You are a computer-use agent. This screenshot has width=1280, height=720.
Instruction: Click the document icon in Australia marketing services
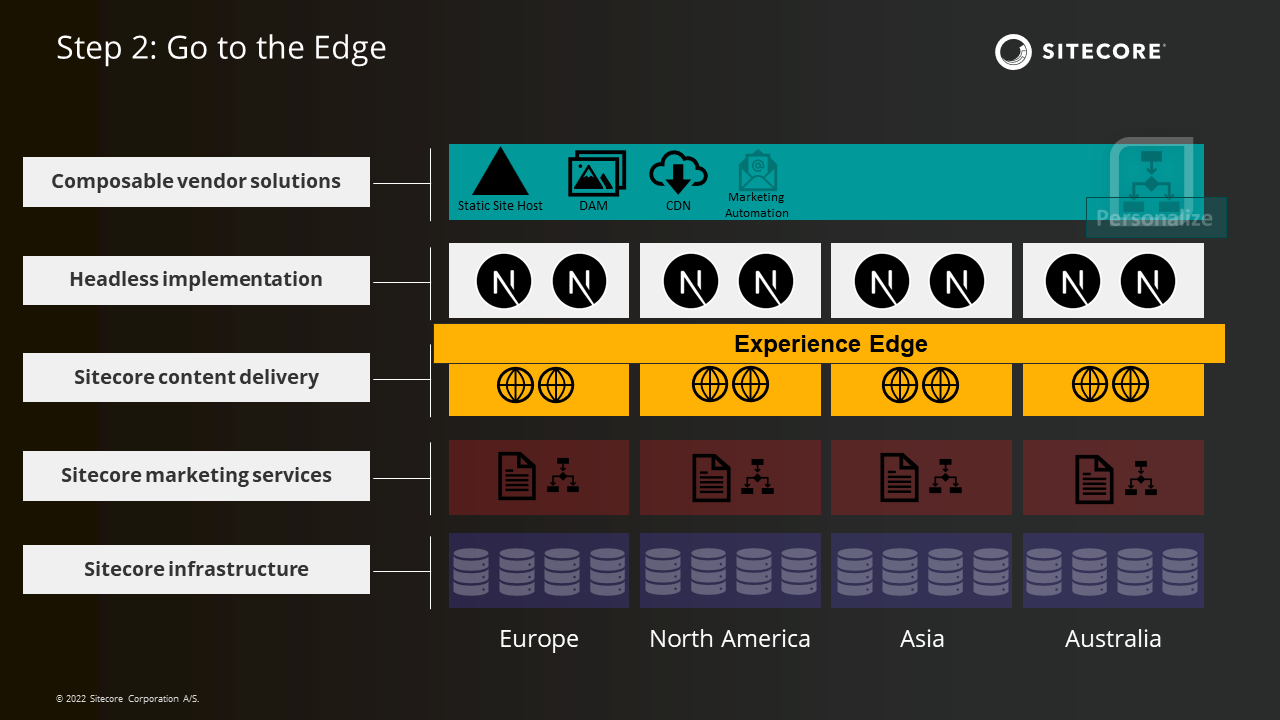(1094, 478)
